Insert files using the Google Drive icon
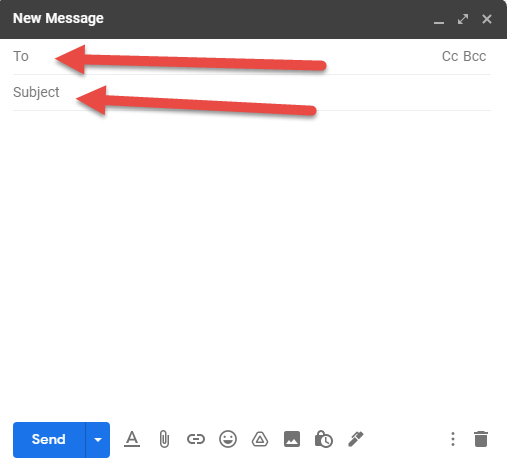The height and width of the screenshot is (468, 507). [x=260, y=439]
